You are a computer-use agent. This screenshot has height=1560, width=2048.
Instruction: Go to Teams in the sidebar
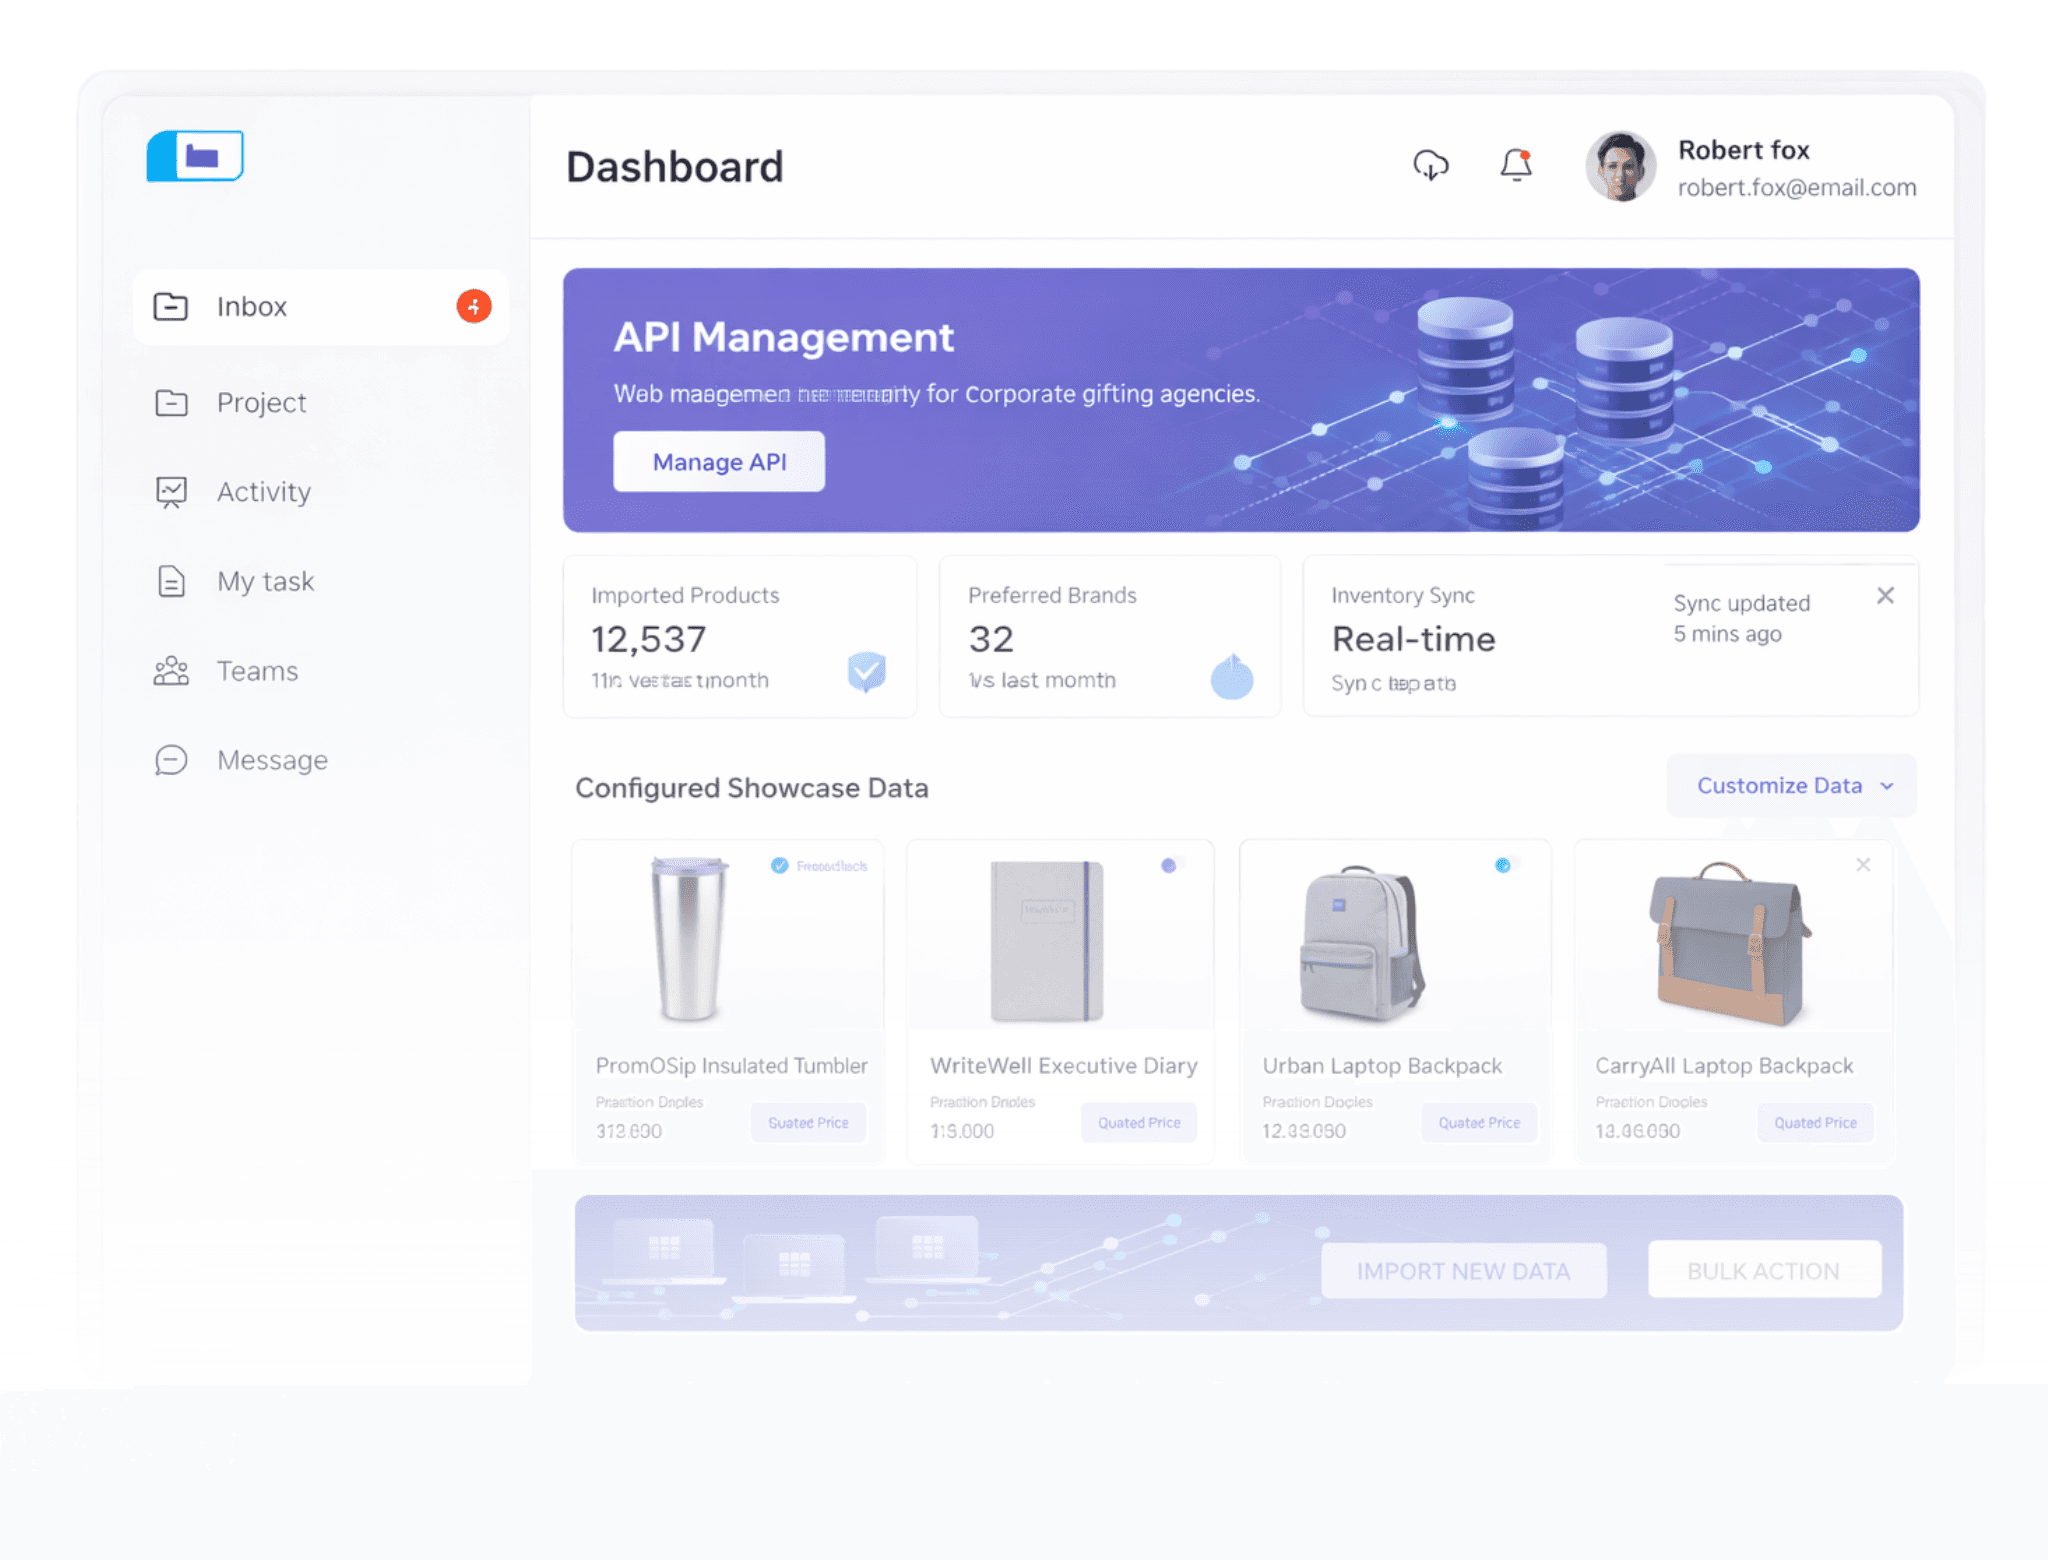[257, 671]
